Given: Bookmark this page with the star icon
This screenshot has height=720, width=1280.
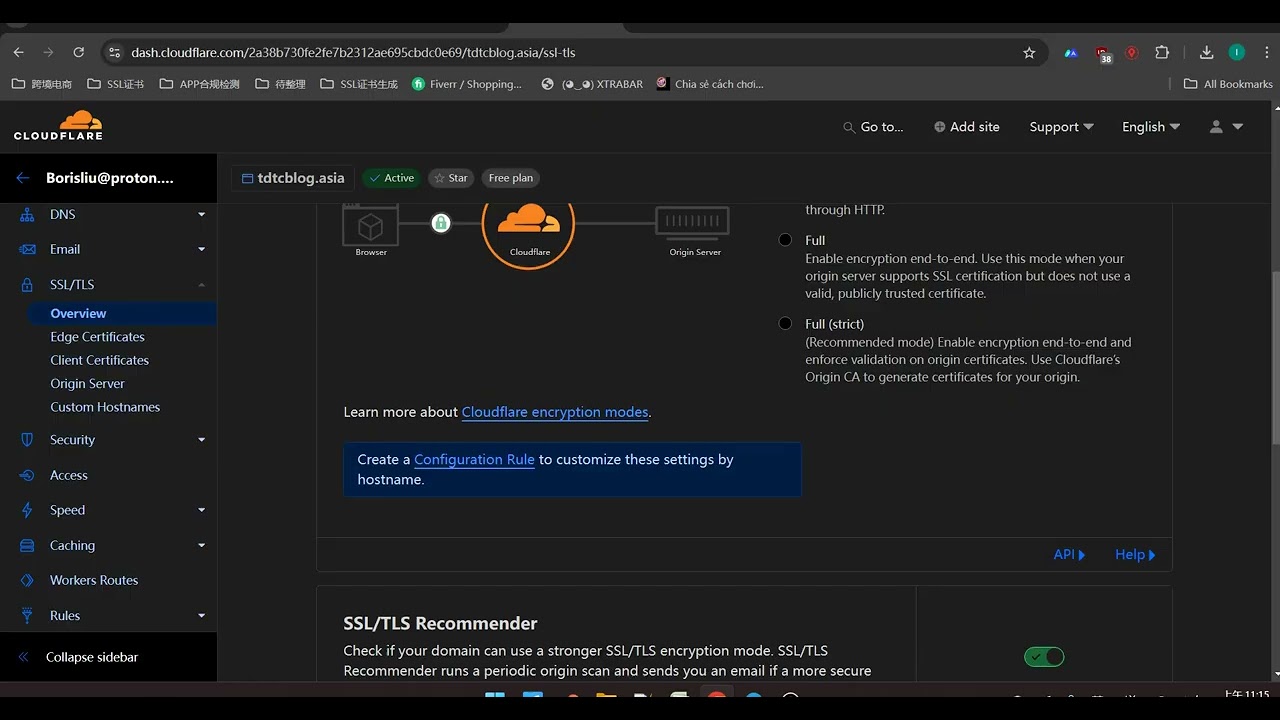Looking at the screenshot, I should click(x=1029, y=52).
